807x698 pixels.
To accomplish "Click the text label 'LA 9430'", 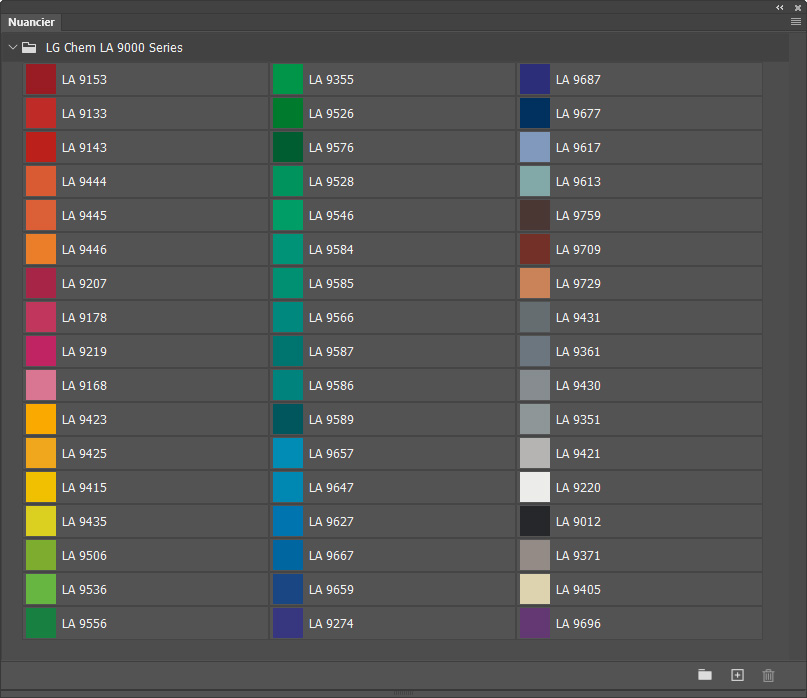I will pos(578,386).
